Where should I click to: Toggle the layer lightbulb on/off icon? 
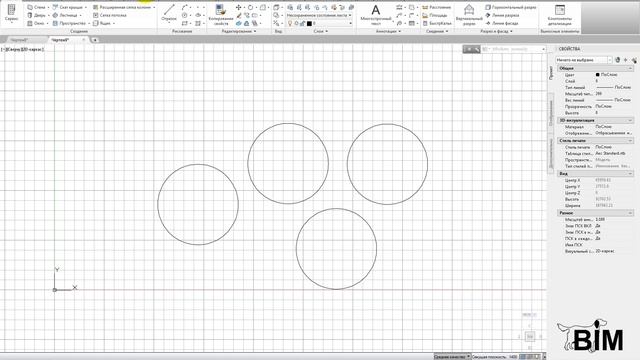290,23
